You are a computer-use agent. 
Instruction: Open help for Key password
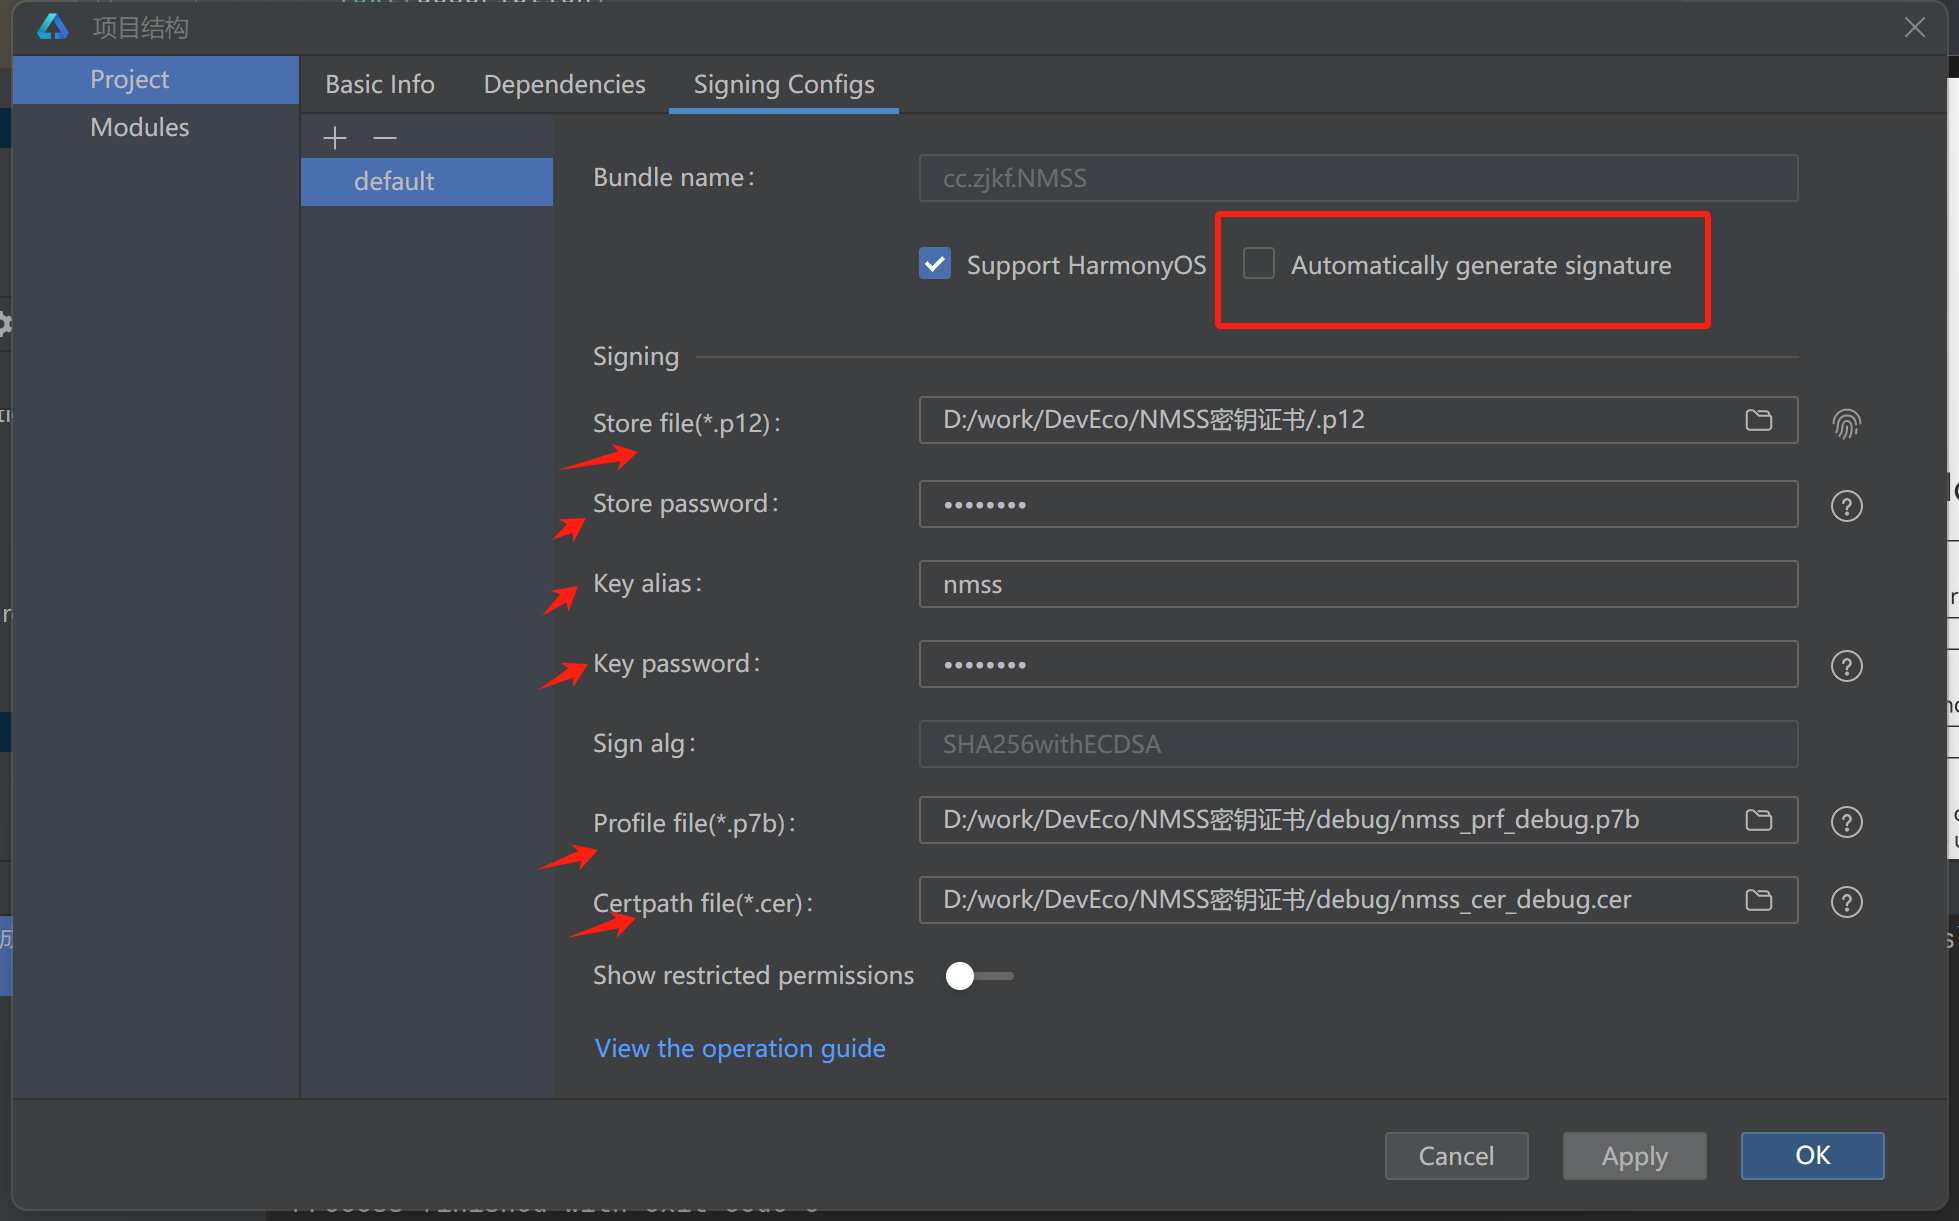(1846, 666)
